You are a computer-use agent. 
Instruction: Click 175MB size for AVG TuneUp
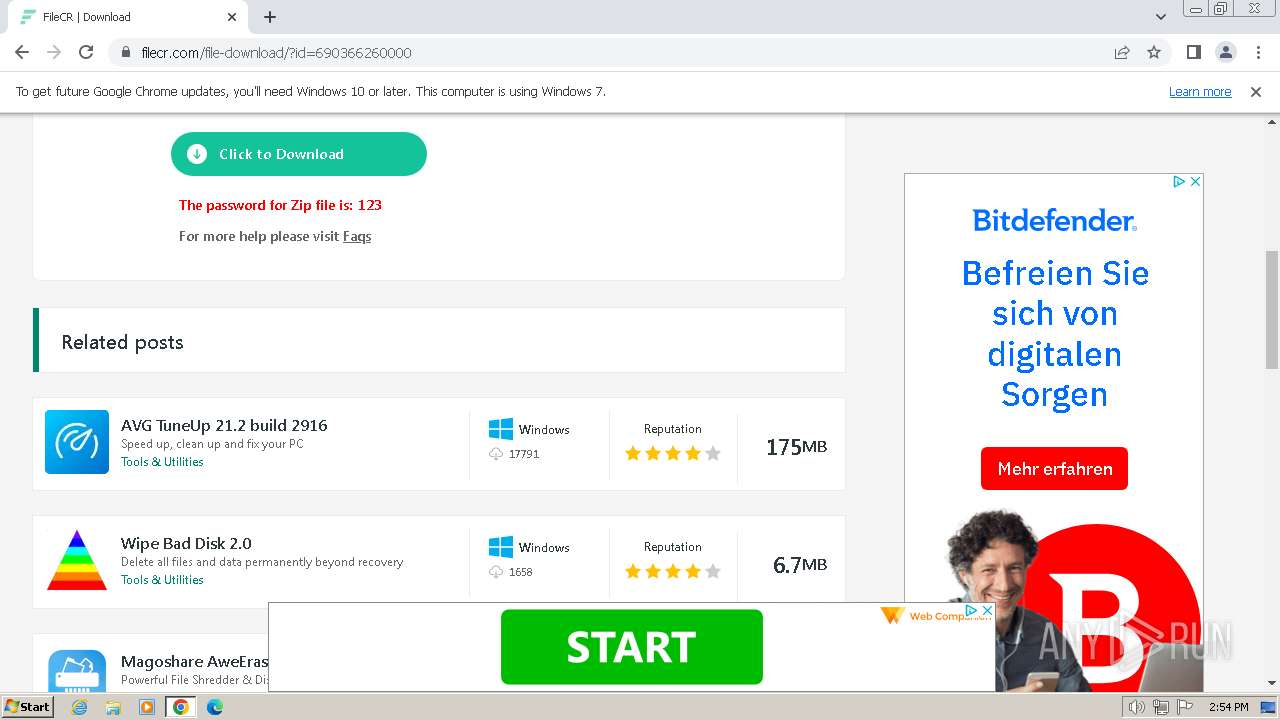796,447
